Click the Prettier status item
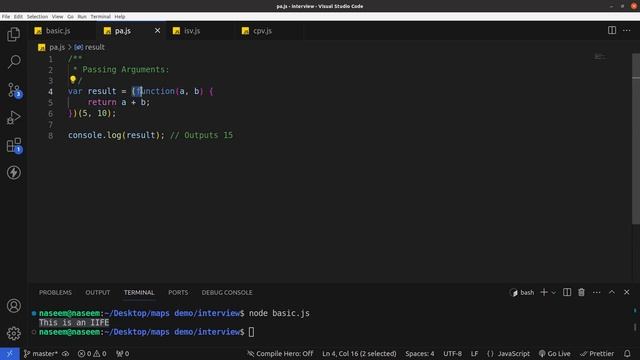 coord(597,353)
